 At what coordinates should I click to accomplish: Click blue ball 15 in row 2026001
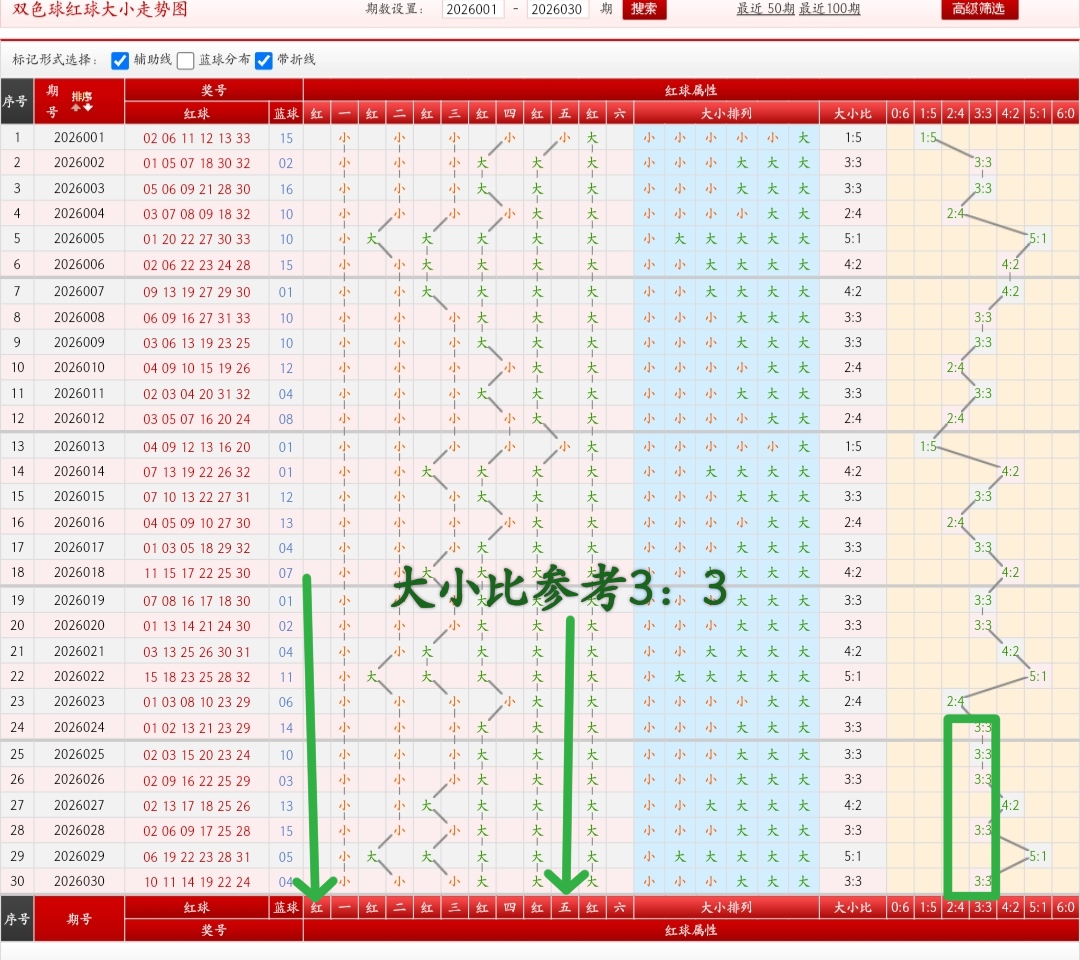(286, 138)
